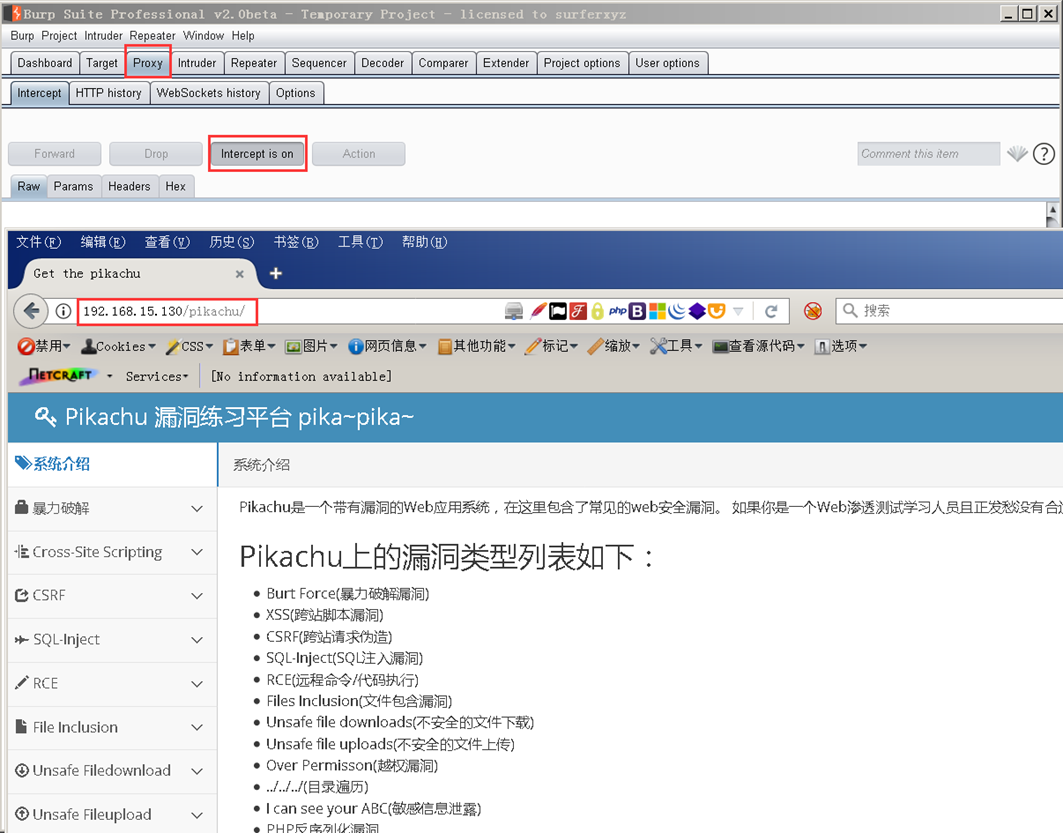Open the Burp 'Project' menu
1063x833 pixels.
(59, 36)
